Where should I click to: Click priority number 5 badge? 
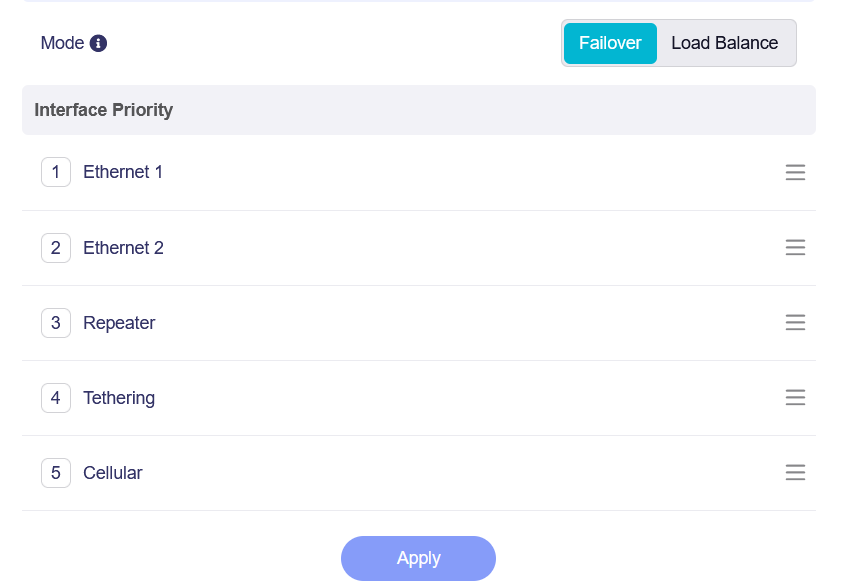coord(56,473)
